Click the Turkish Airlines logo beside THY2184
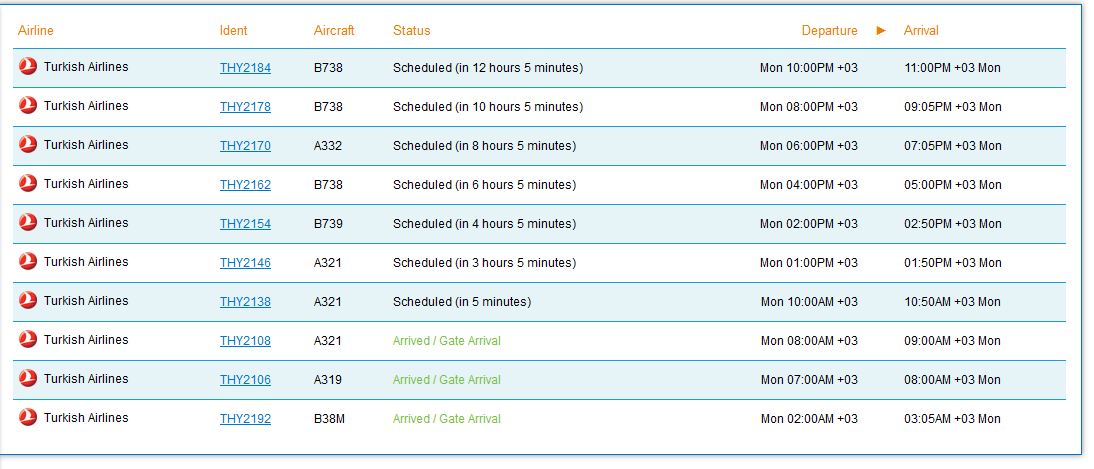This screenshot has height=469, width=1094. (x=28, y=67)
